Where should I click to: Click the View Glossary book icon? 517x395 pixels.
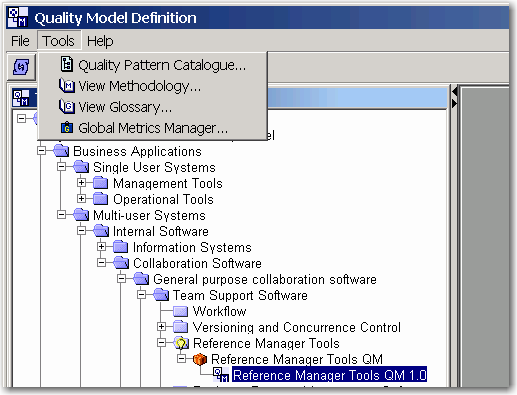click(x=67, y=107)
